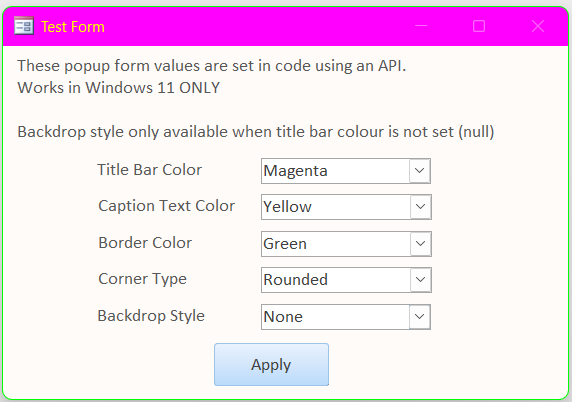The height and width of the screenshot is (402, 572).
Task: Click the 'These popup form values' sentence
Action: [212, 66]
